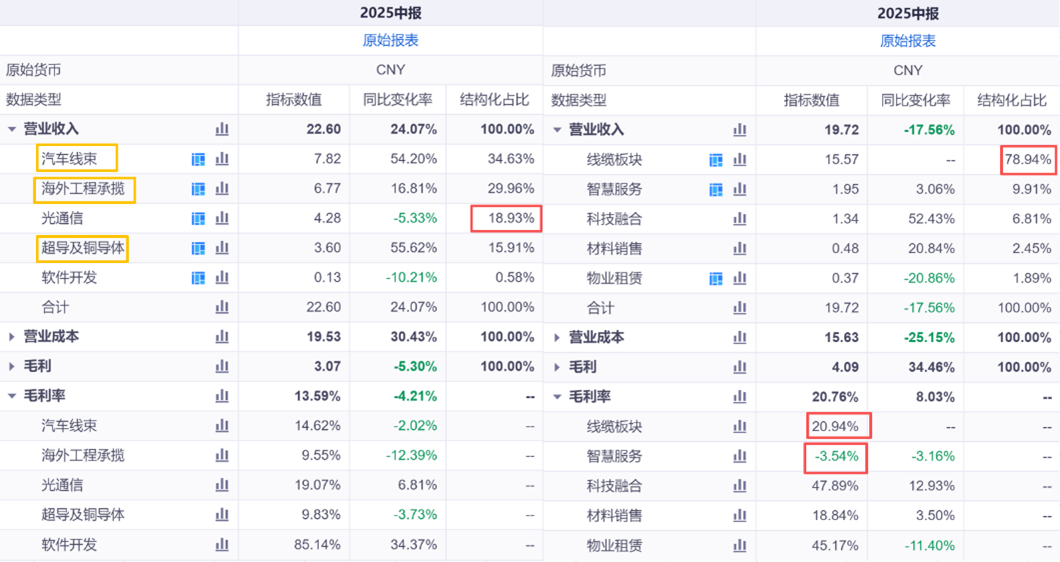This screenshot has width=1060, height=562.
Task: Select the red-boxed 18.93% cell for 光通信
Action: 506,218
